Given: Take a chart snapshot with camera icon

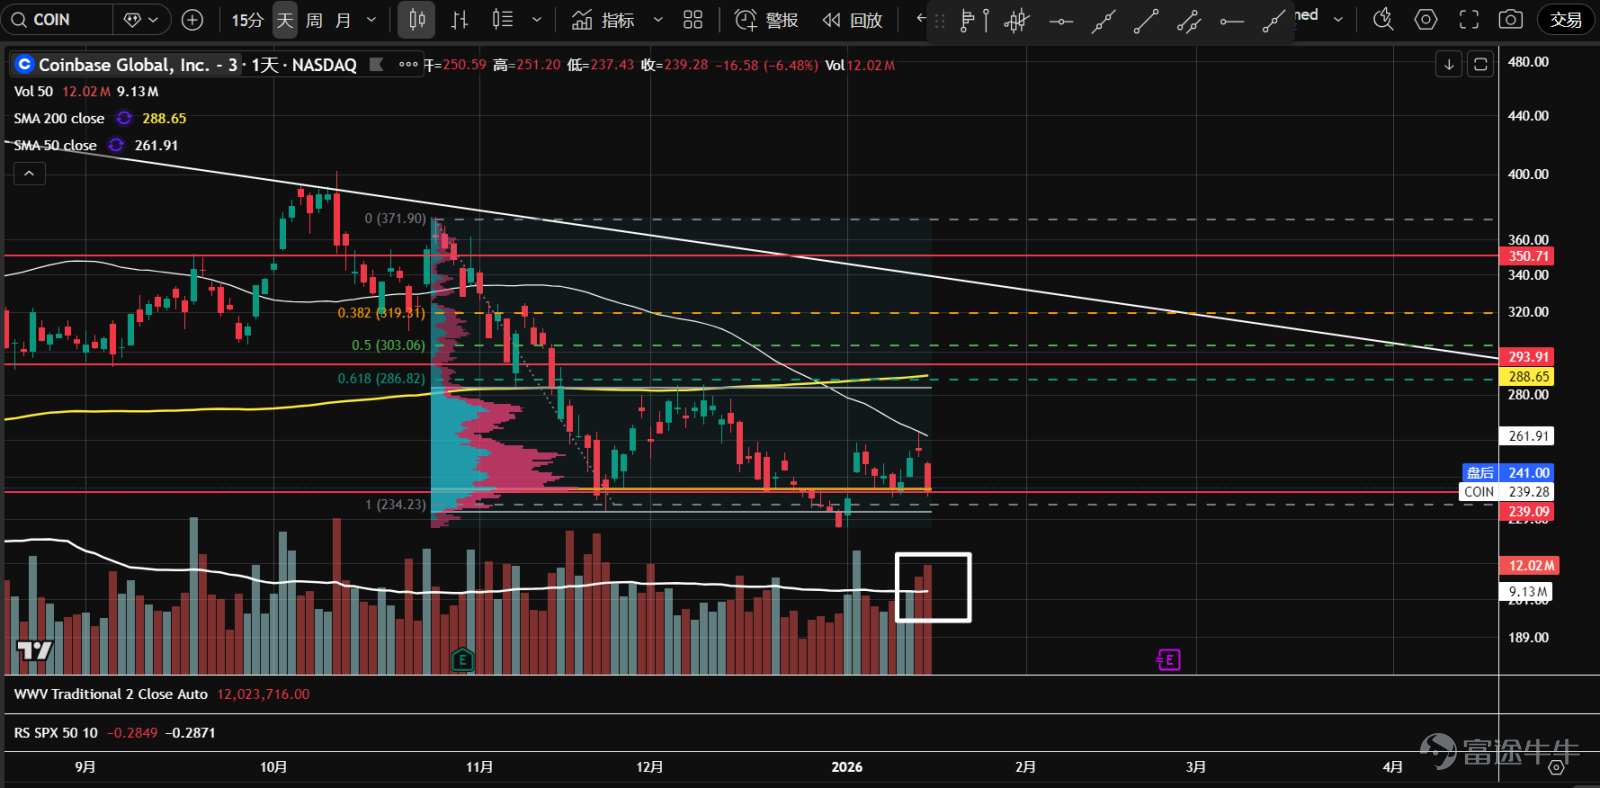Looking at the screenshot, I should [1511, 19].
